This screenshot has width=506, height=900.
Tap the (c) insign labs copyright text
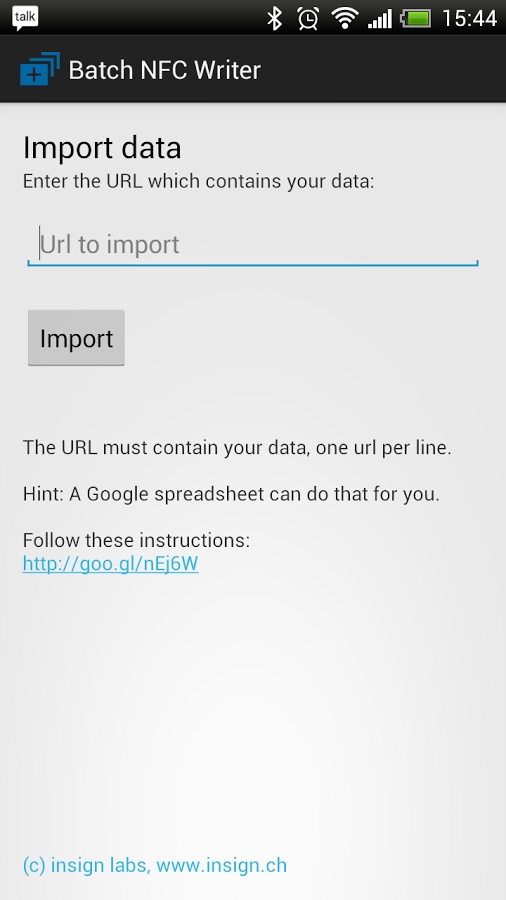[x=87, y=865]
